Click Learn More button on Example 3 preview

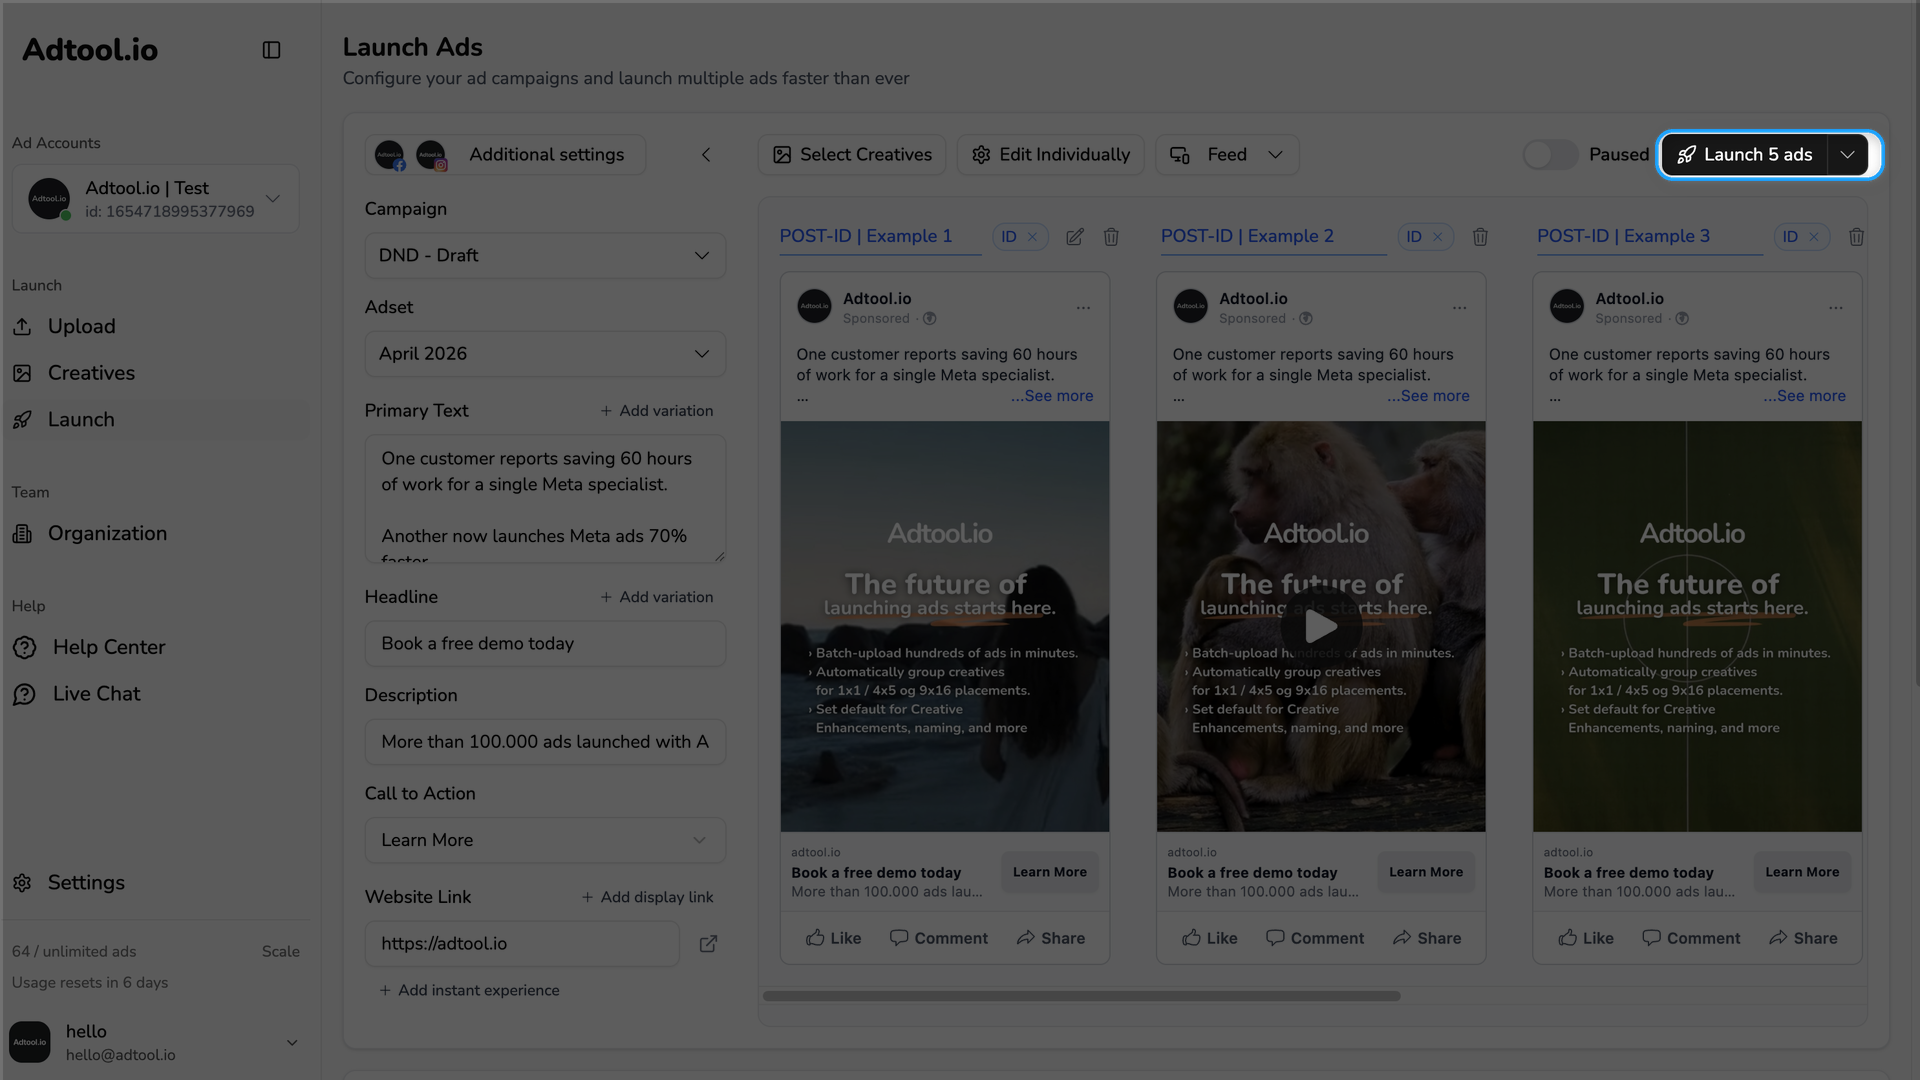point(1802,872)
